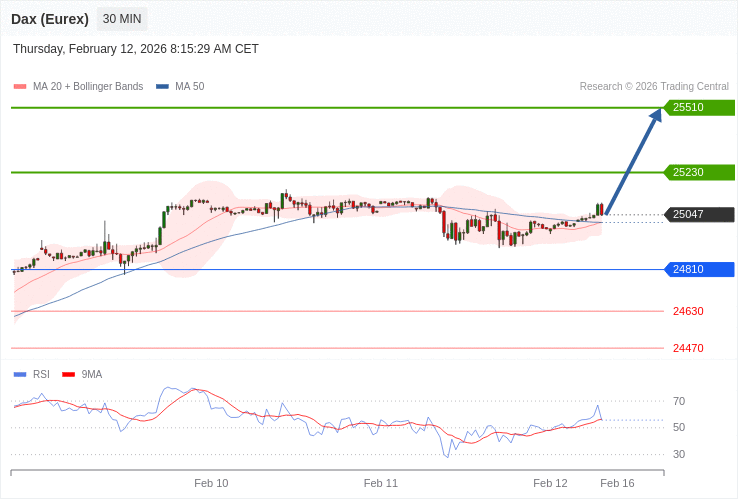Click the 24470 support level label
The height and width of the screenshot is (500, 738).
click(688, 348)
